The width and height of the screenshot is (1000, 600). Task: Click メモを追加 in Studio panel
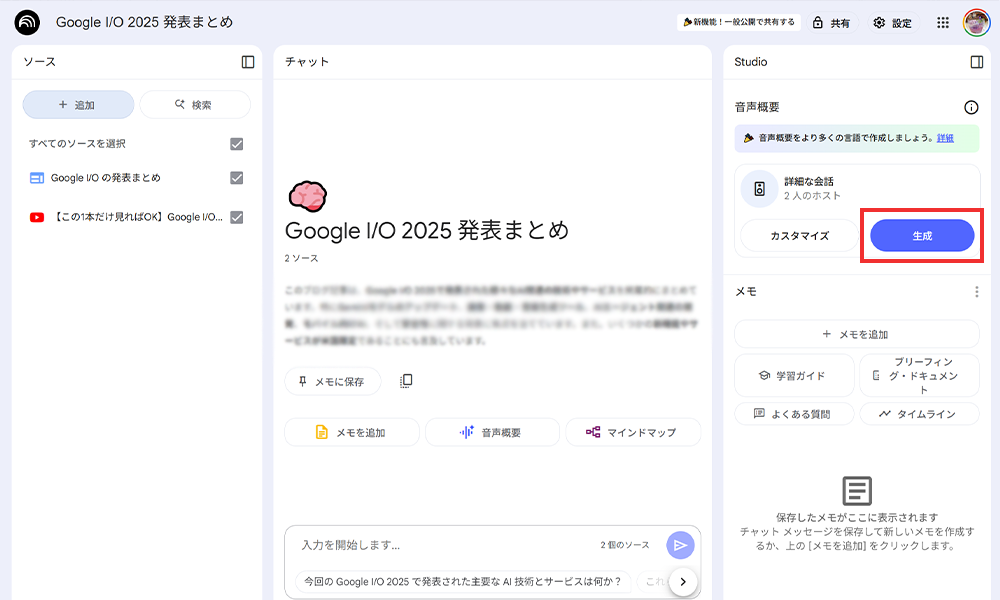(857, 334)
